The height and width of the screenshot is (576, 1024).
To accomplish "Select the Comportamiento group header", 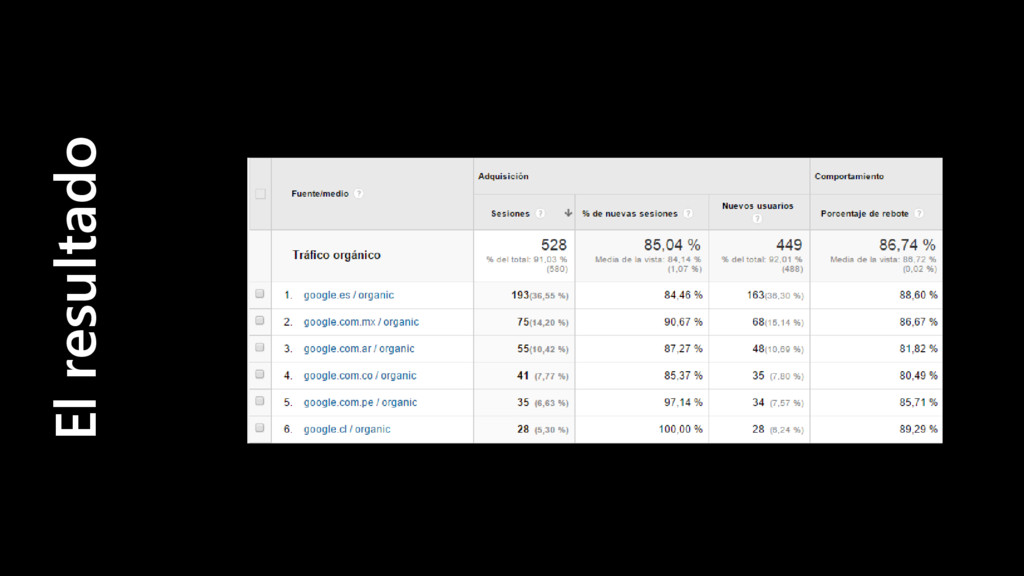I will click(849, 176).
